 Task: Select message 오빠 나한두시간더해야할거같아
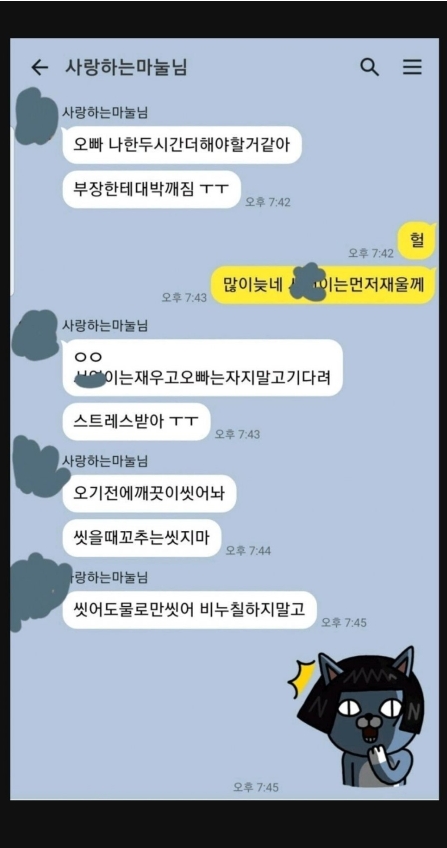(182, 145)
